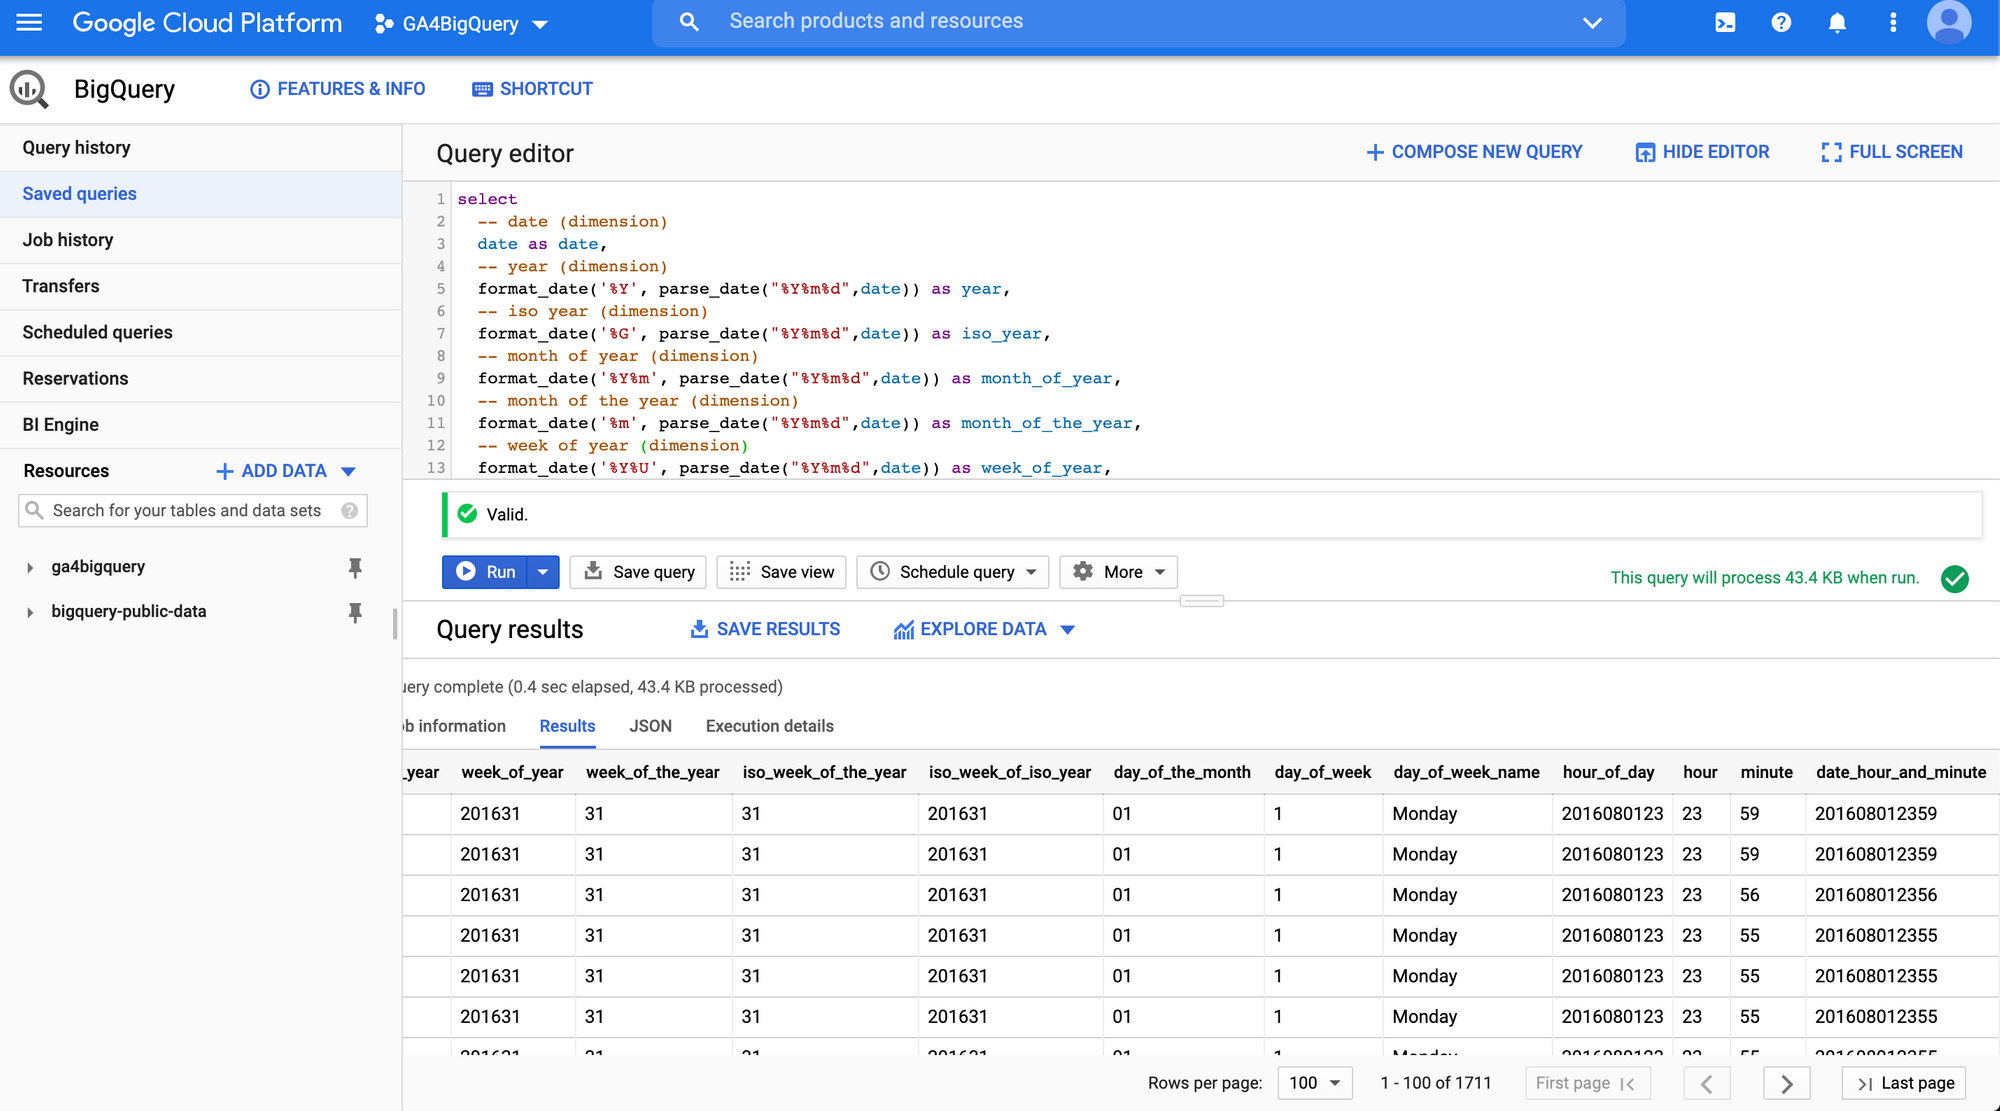Click the Valid status check icon
2000x1111 pixels.
click(x=467, y=514)
